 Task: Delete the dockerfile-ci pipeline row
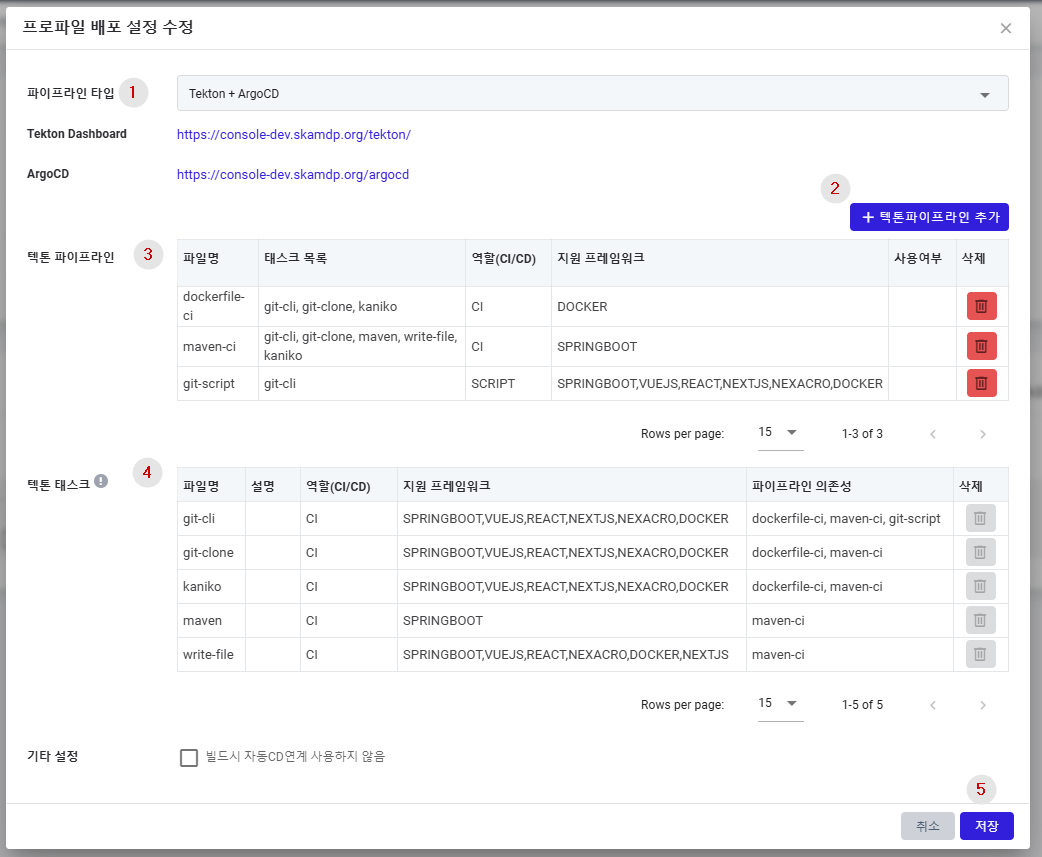[981, 306]
